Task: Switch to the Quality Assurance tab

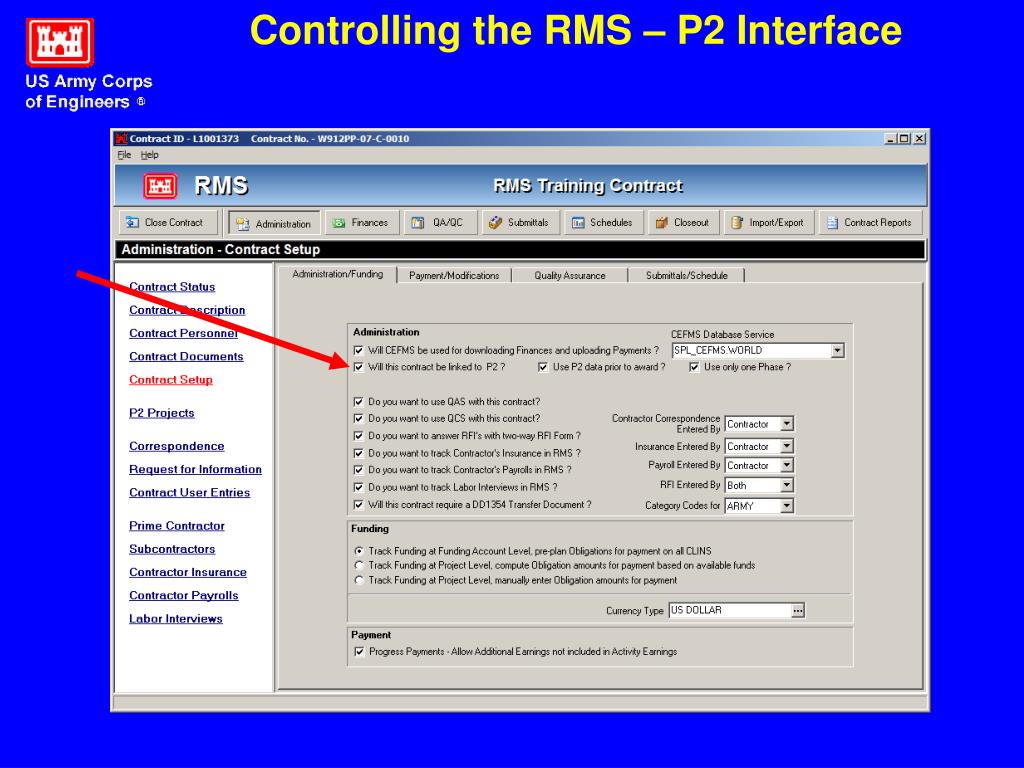Action: coord(569,276)
